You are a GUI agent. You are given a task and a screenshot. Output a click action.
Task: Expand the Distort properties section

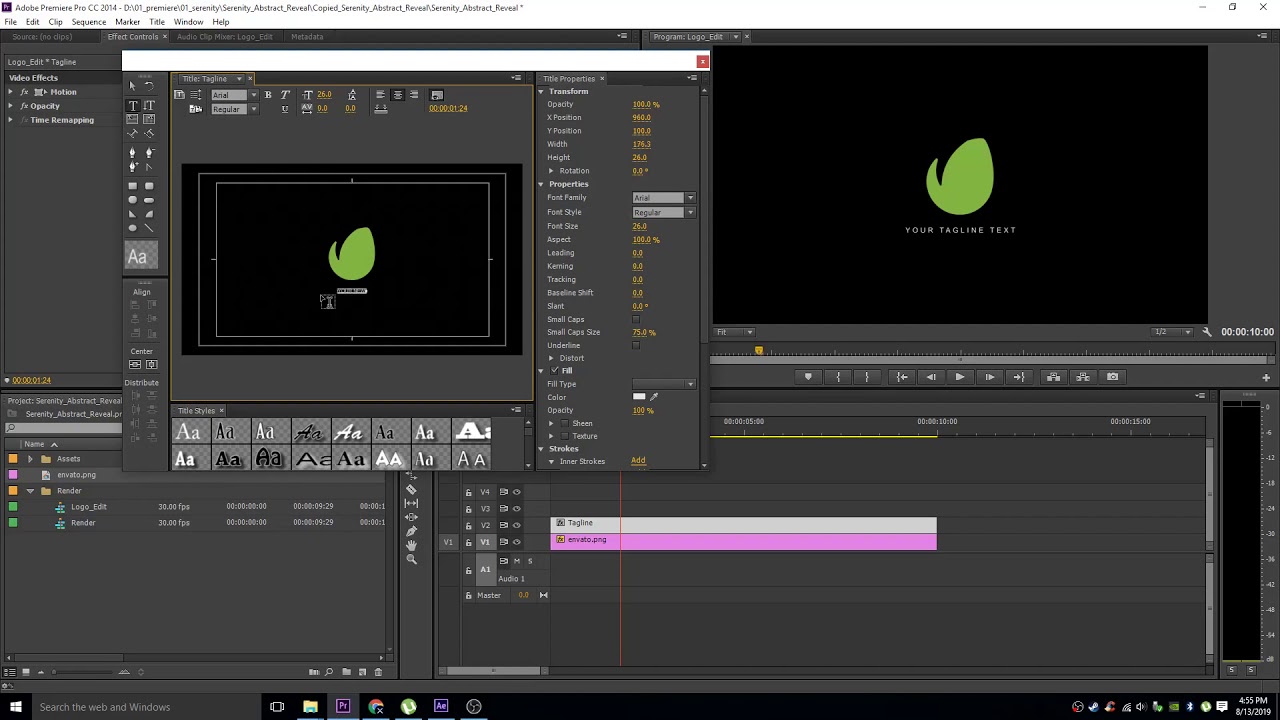click(551, 358)
